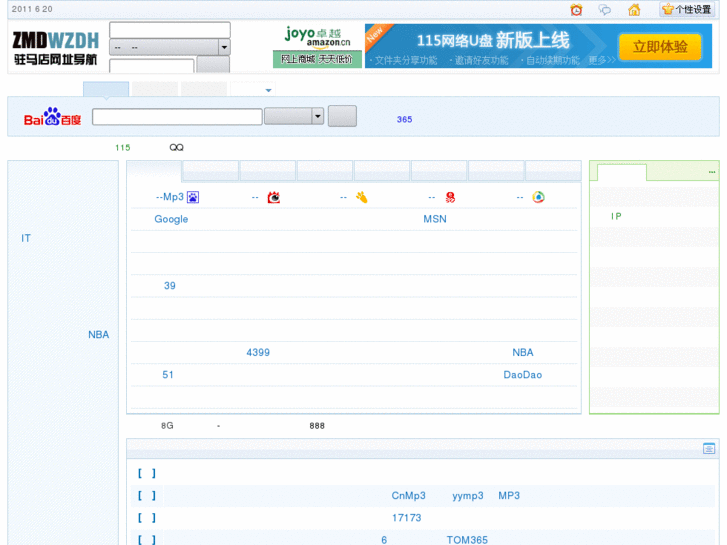Select the white tab in green side panel

[x=622, y=173]
